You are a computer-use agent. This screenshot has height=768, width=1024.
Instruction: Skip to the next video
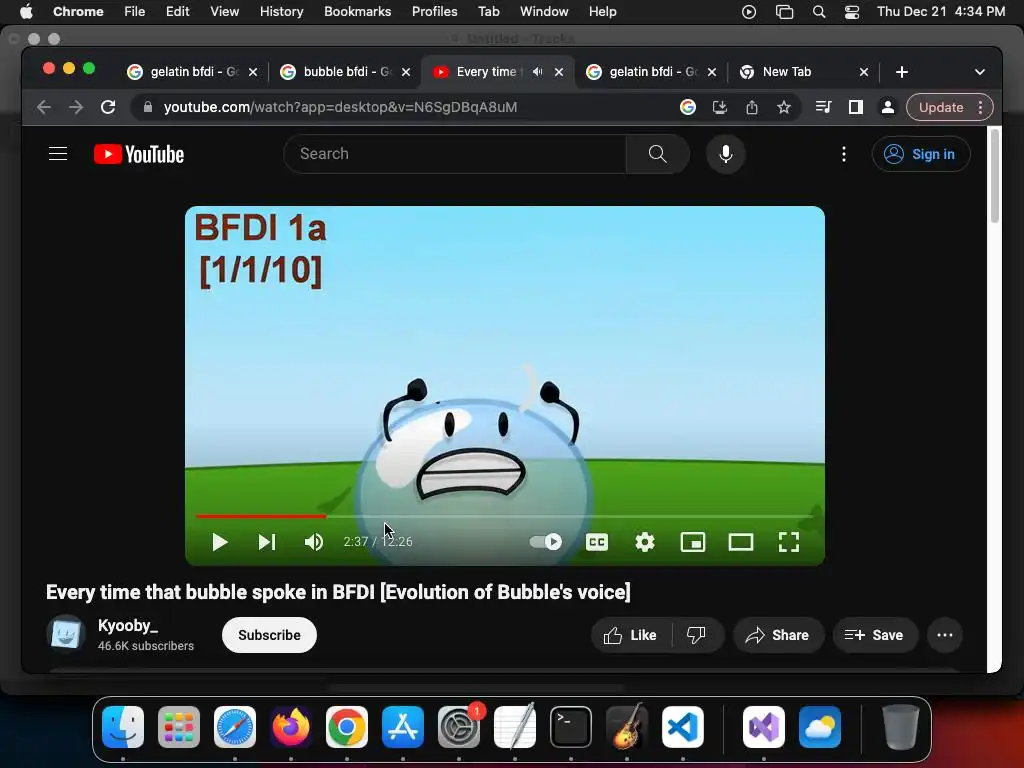[x=266, y=542]
